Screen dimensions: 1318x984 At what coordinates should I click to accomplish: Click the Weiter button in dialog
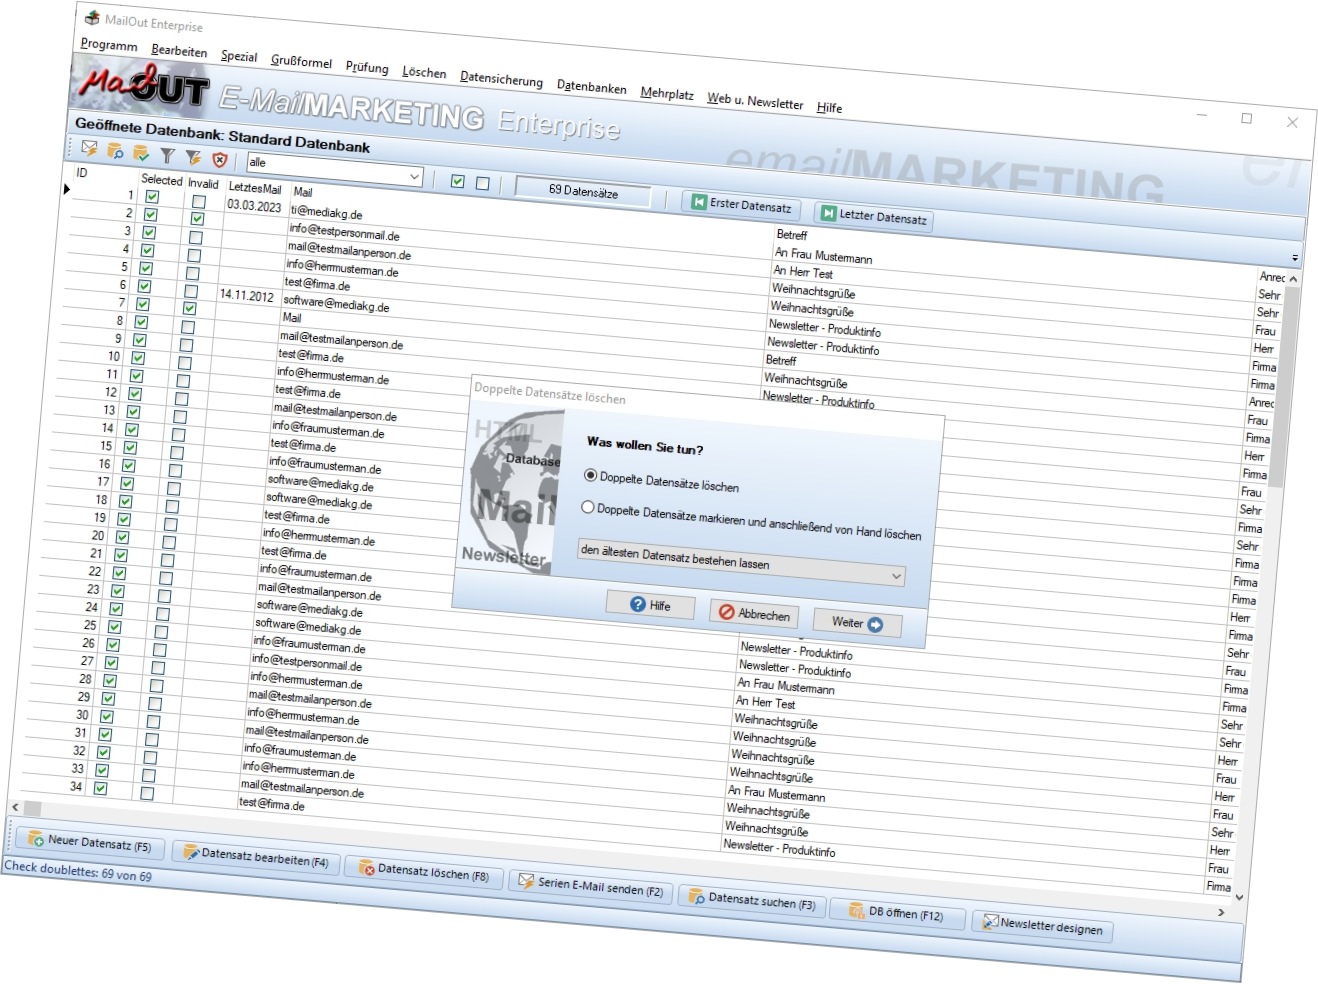(857, 623)
